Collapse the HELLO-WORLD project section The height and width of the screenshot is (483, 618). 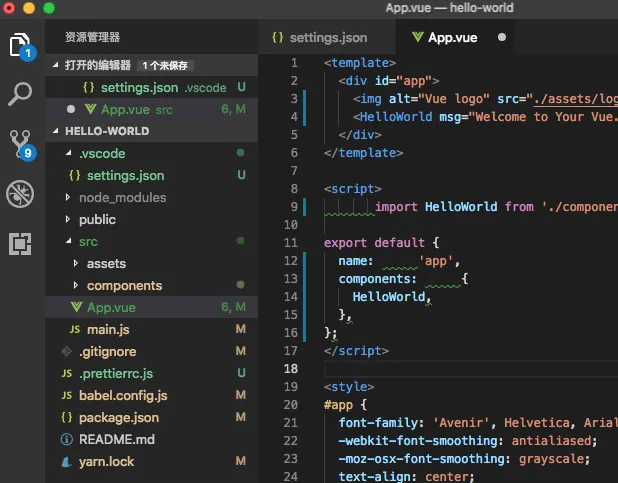pyautogui.click(x=58, y=131)
